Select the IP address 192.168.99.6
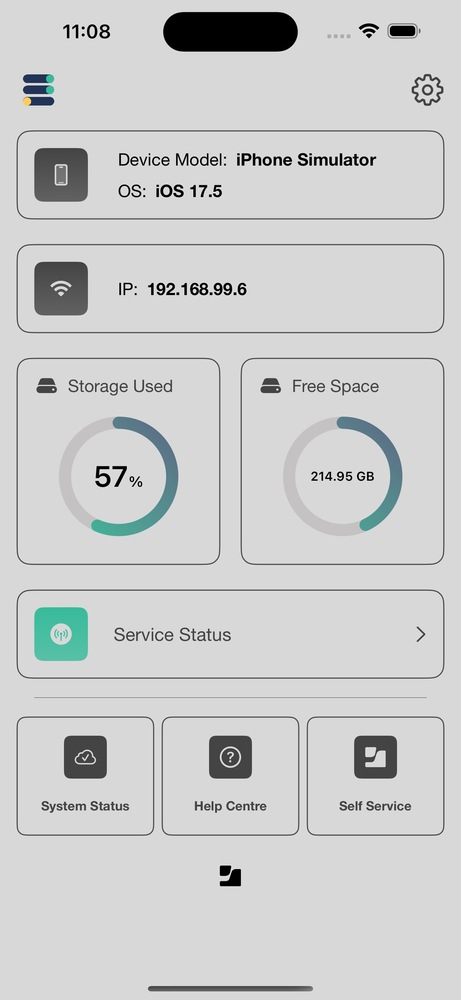 (x=197, y=290)
